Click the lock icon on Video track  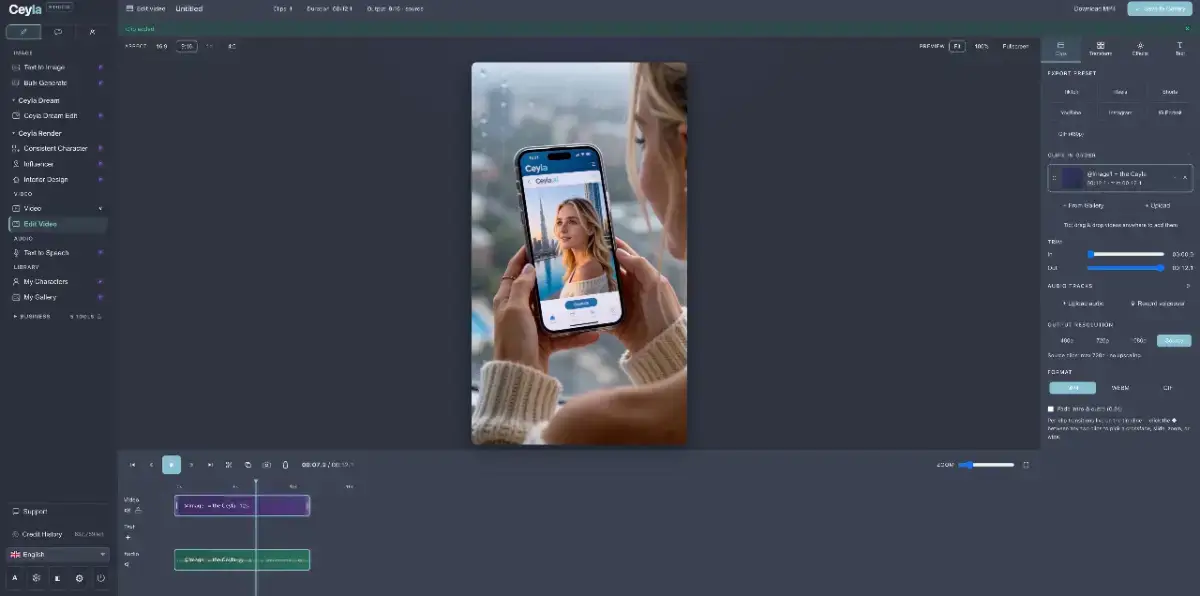point(138,510)
